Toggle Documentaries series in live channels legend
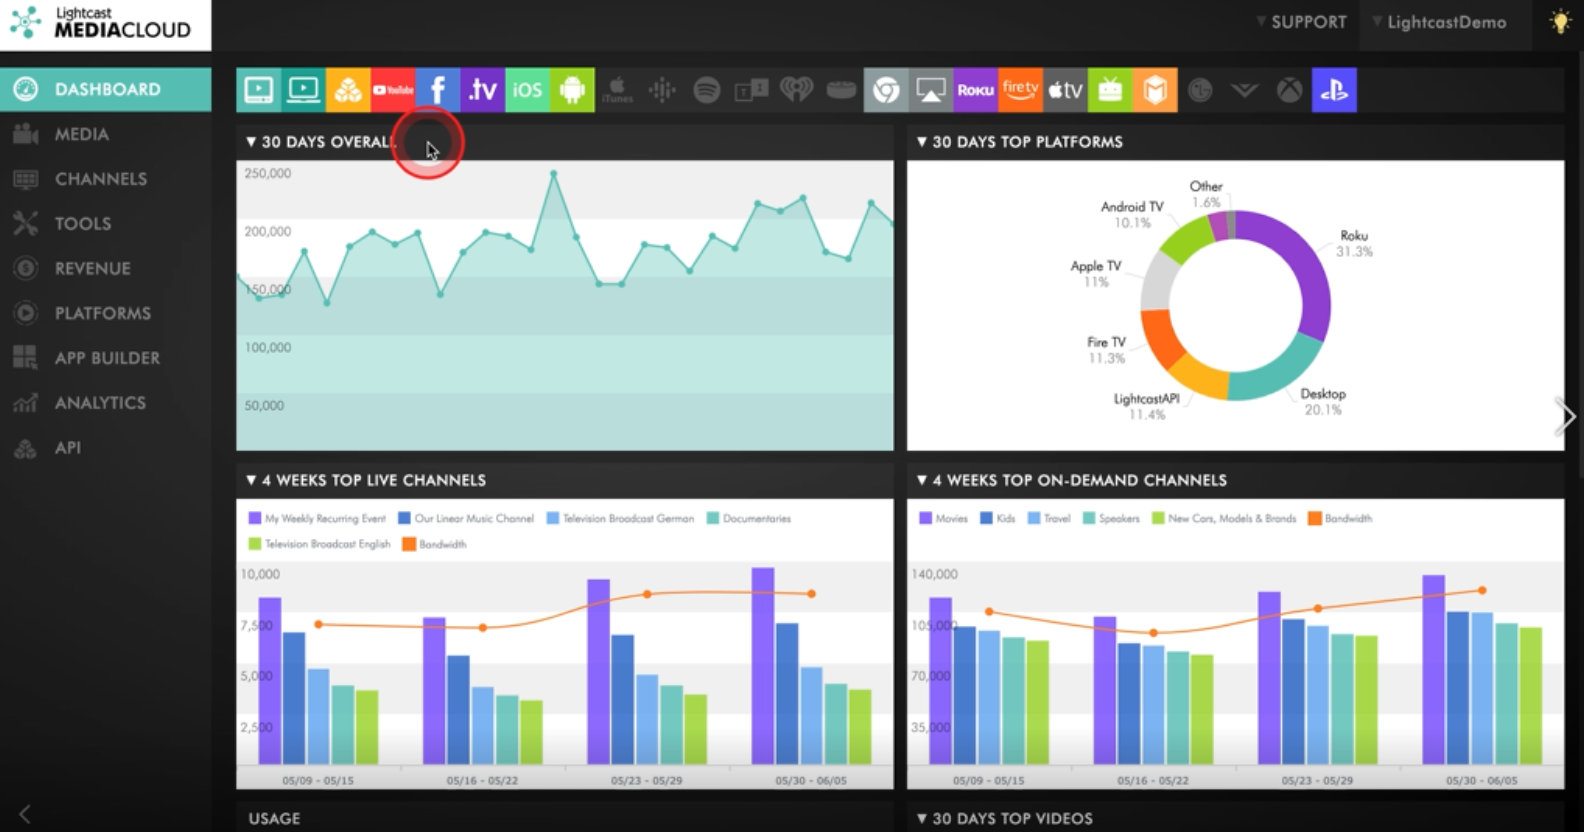The image size is (1584, 832). (749, 518)
